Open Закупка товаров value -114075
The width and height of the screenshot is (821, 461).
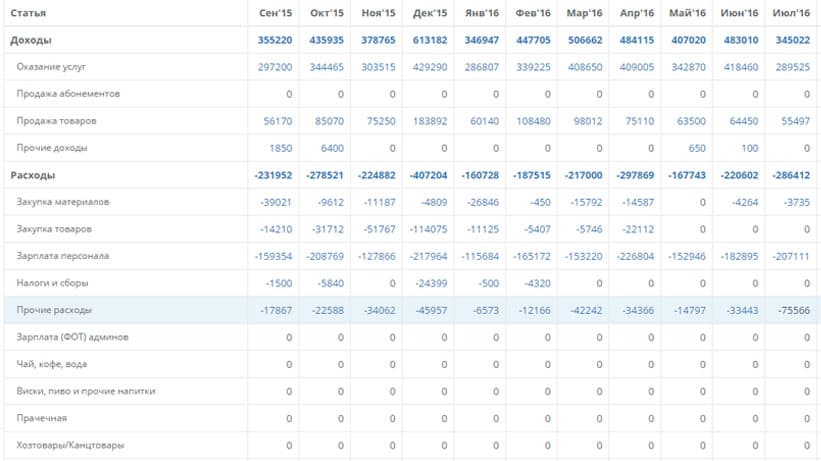428,229
